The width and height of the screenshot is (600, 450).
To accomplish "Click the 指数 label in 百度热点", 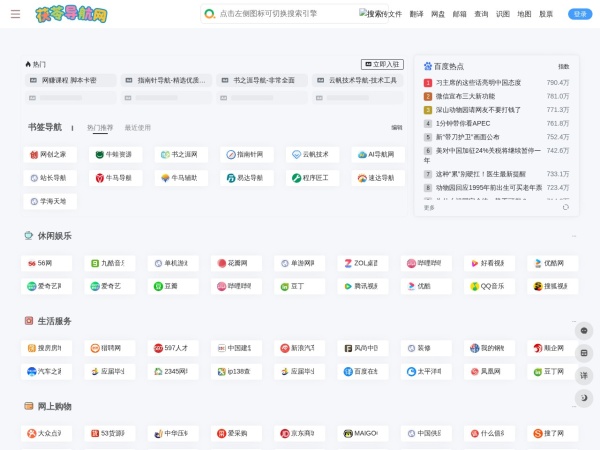I will tap(563, 67).
